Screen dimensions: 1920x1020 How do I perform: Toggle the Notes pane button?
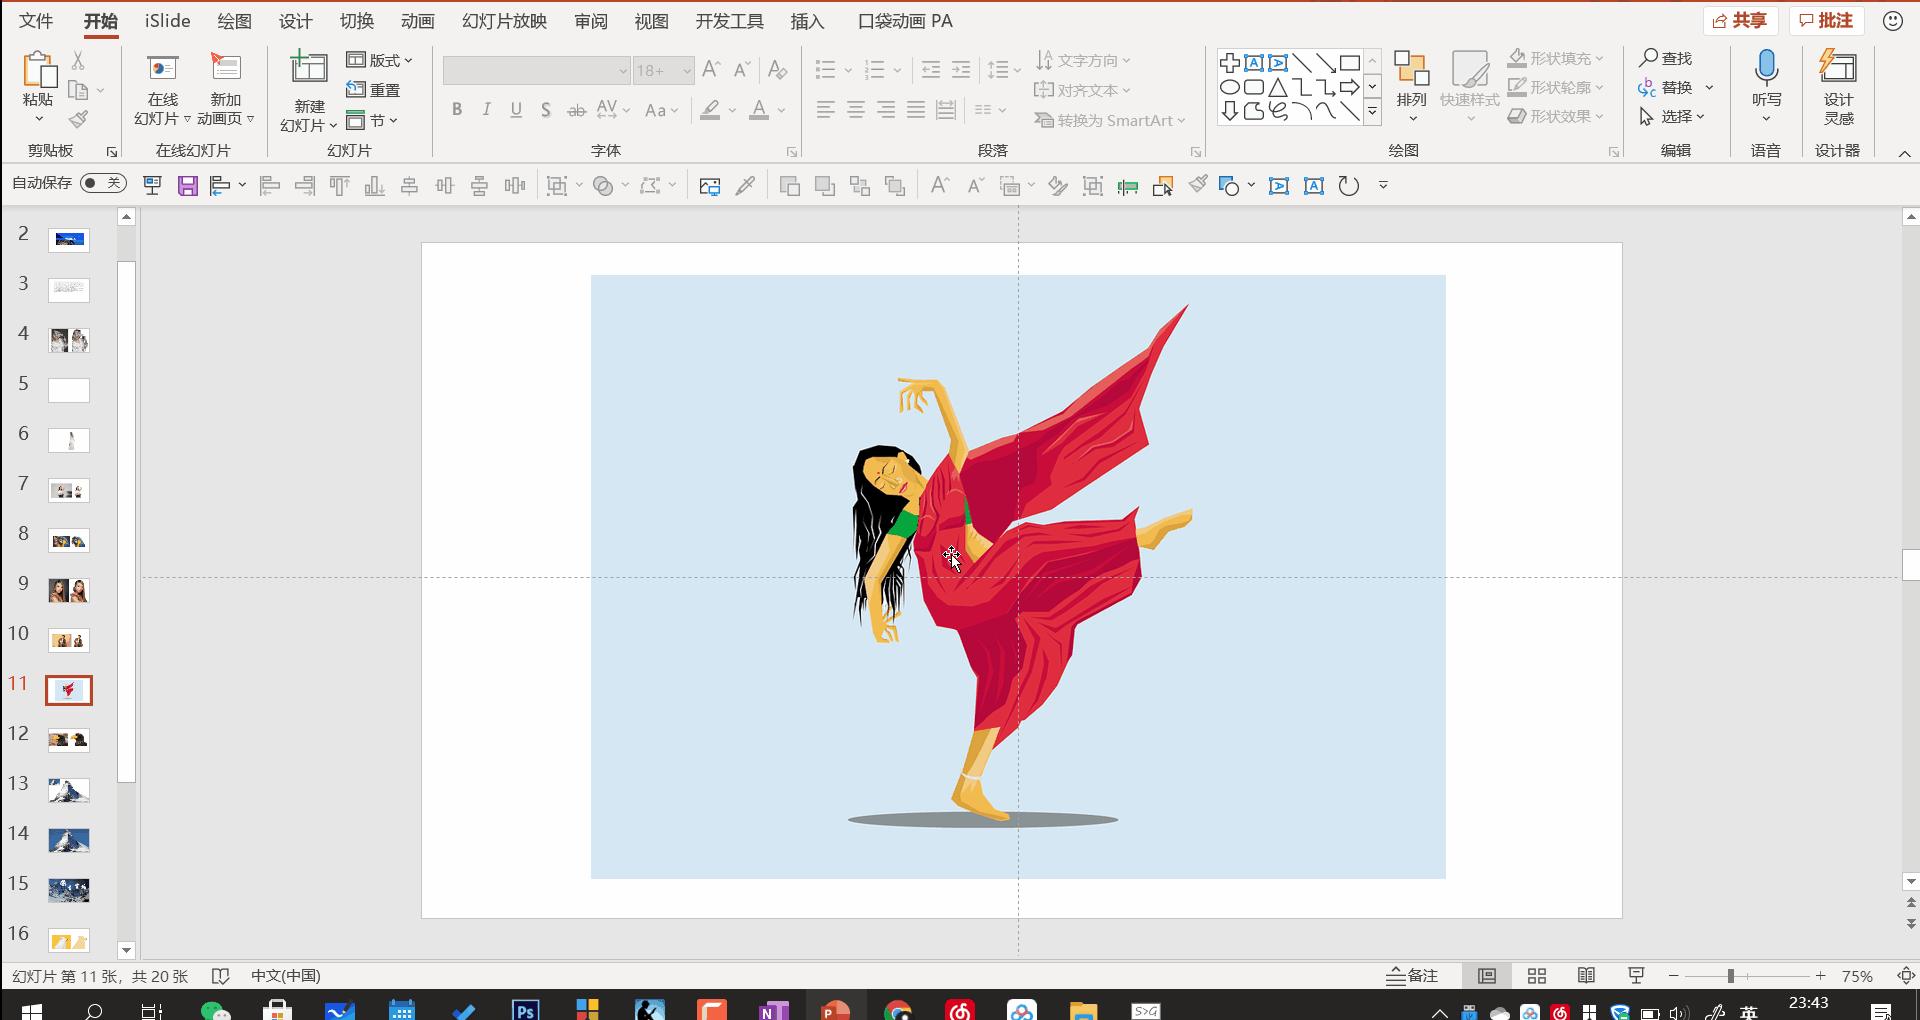(1412, 976)
